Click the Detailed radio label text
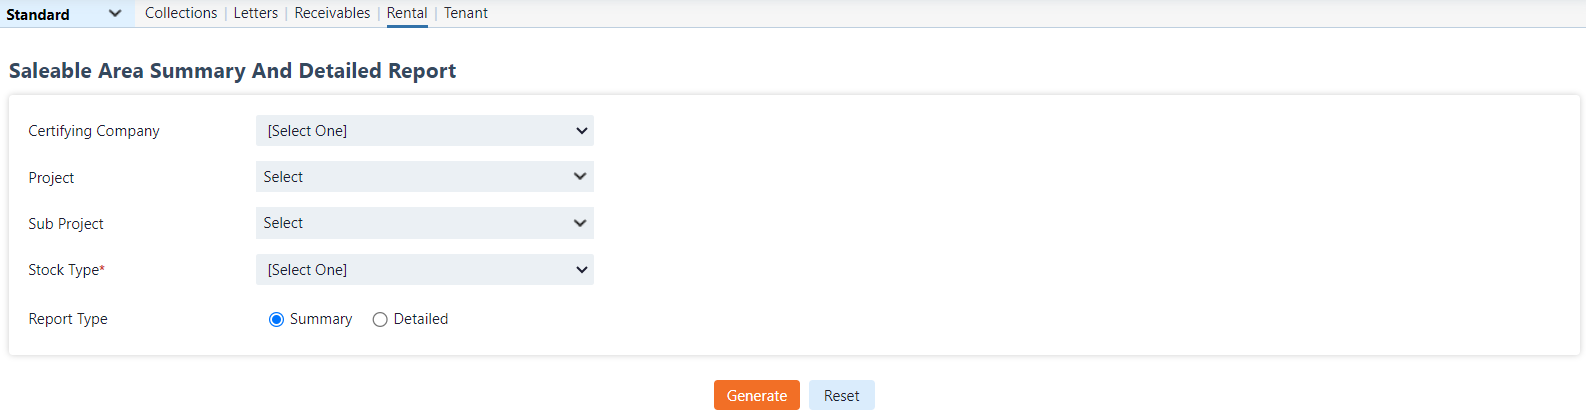 coord(421,319)
